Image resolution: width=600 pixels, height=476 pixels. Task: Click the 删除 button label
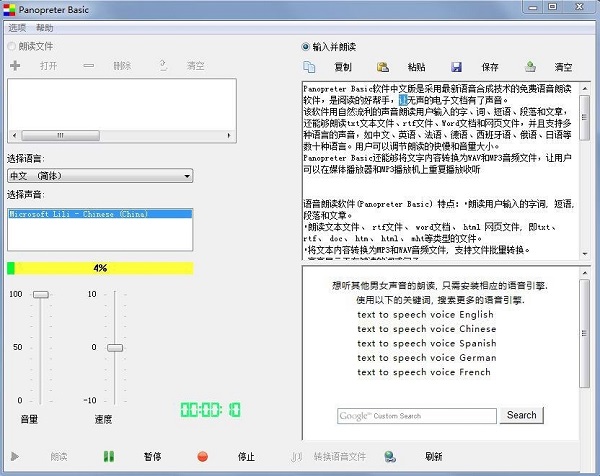[x=122, y=66]
